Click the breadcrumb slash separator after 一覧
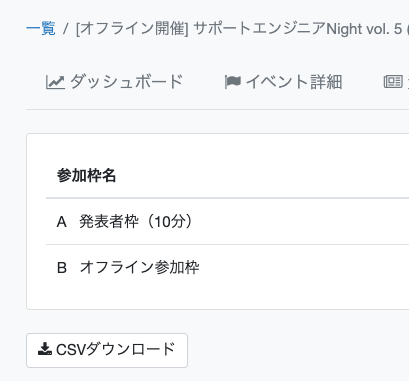The image size is (409, 381). 66,29
